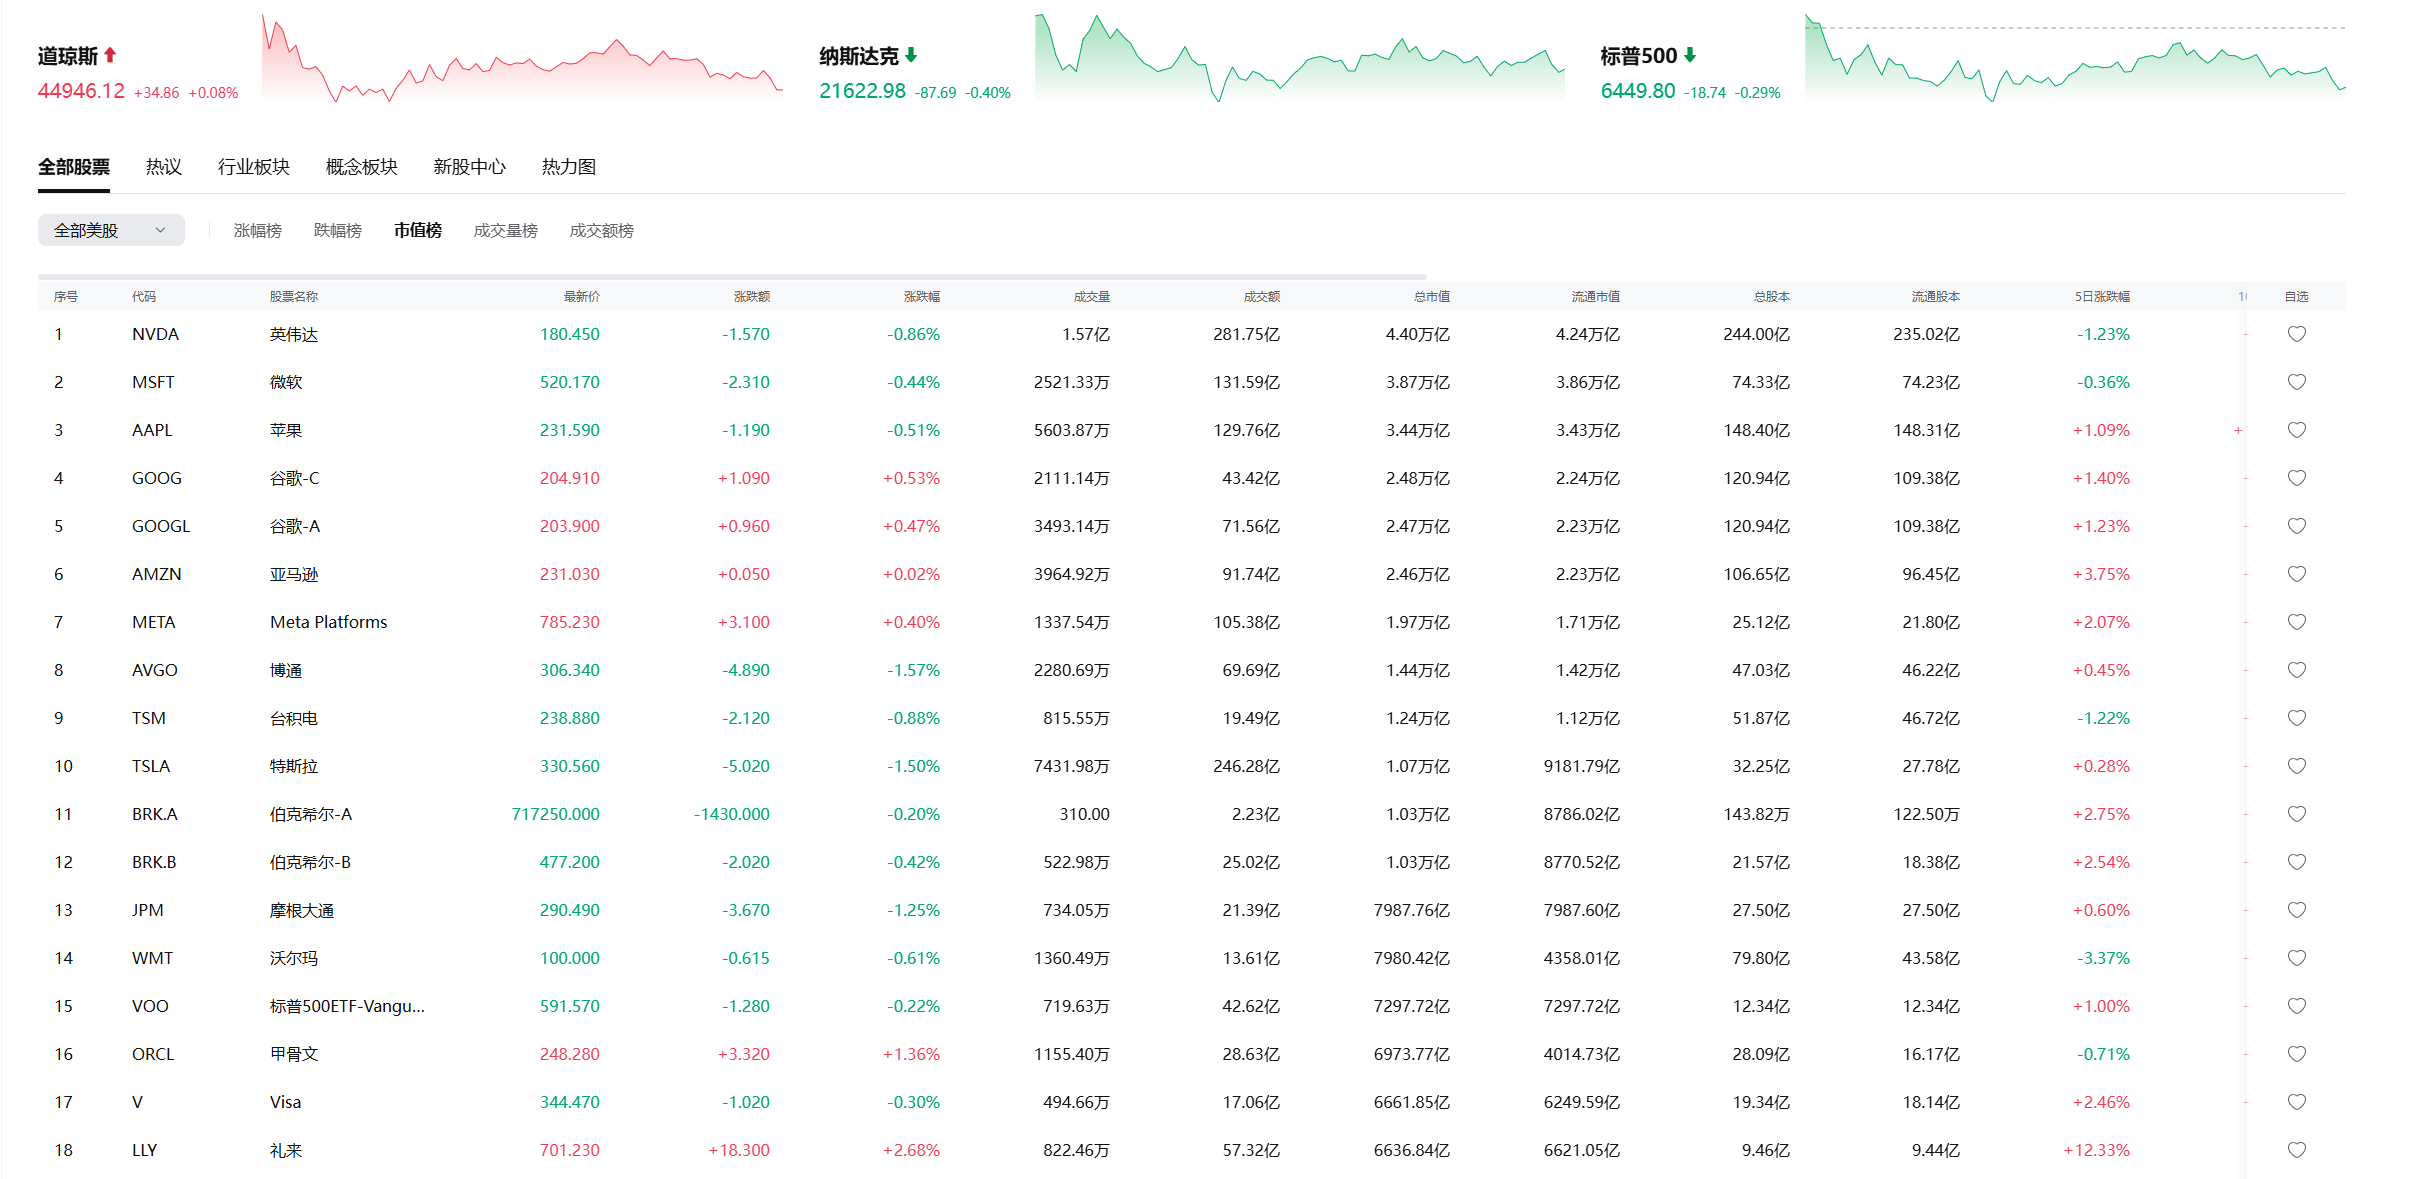This screenshot has height=1179, width=2411.
Task: Click ticker code AAPL
Action: 152,430
